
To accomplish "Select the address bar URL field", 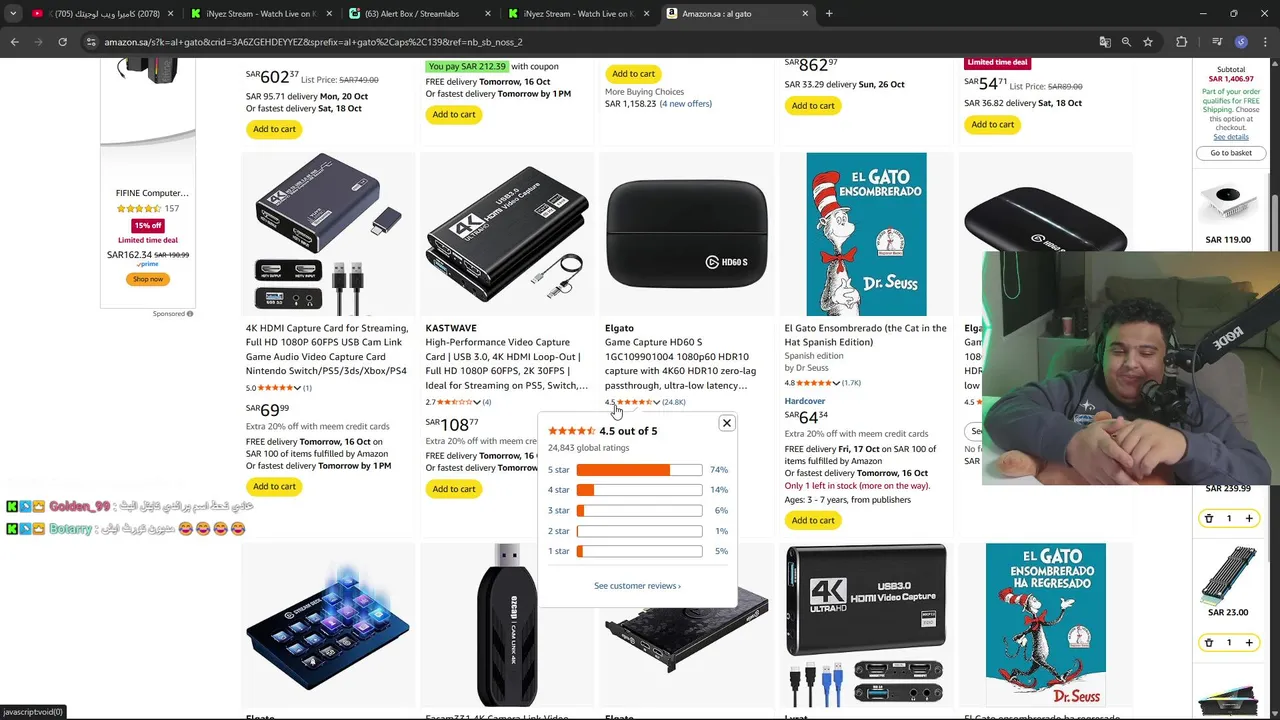I will click(590, 42).
